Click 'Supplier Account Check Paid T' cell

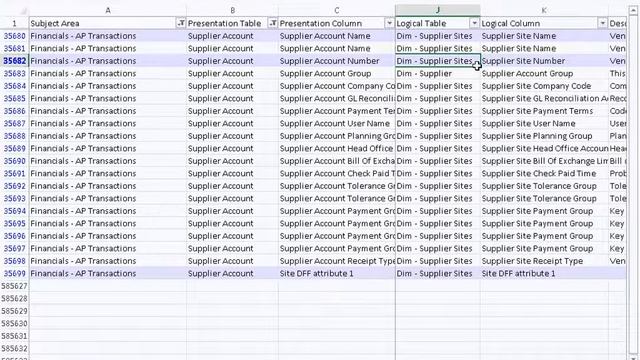(x=337, y=173)
